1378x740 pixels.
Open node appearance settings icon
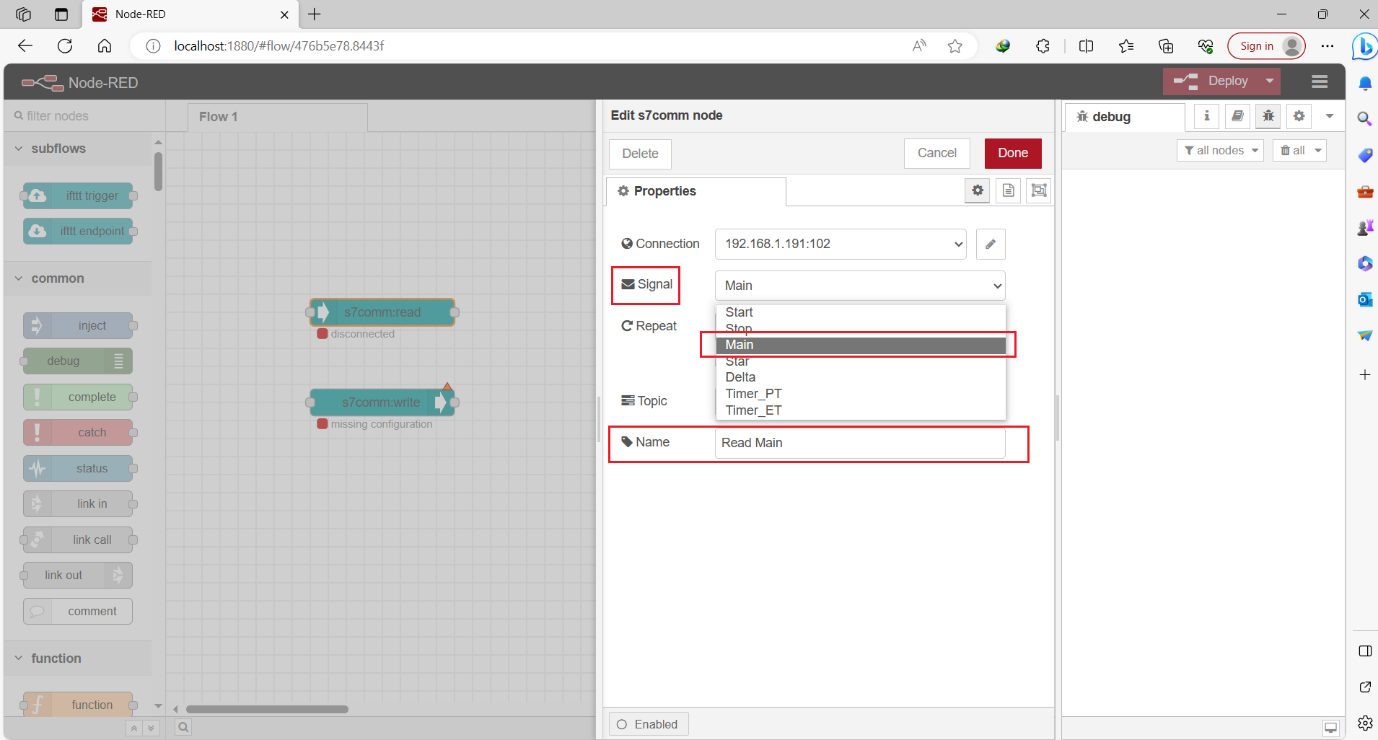tap(1038, 190)
